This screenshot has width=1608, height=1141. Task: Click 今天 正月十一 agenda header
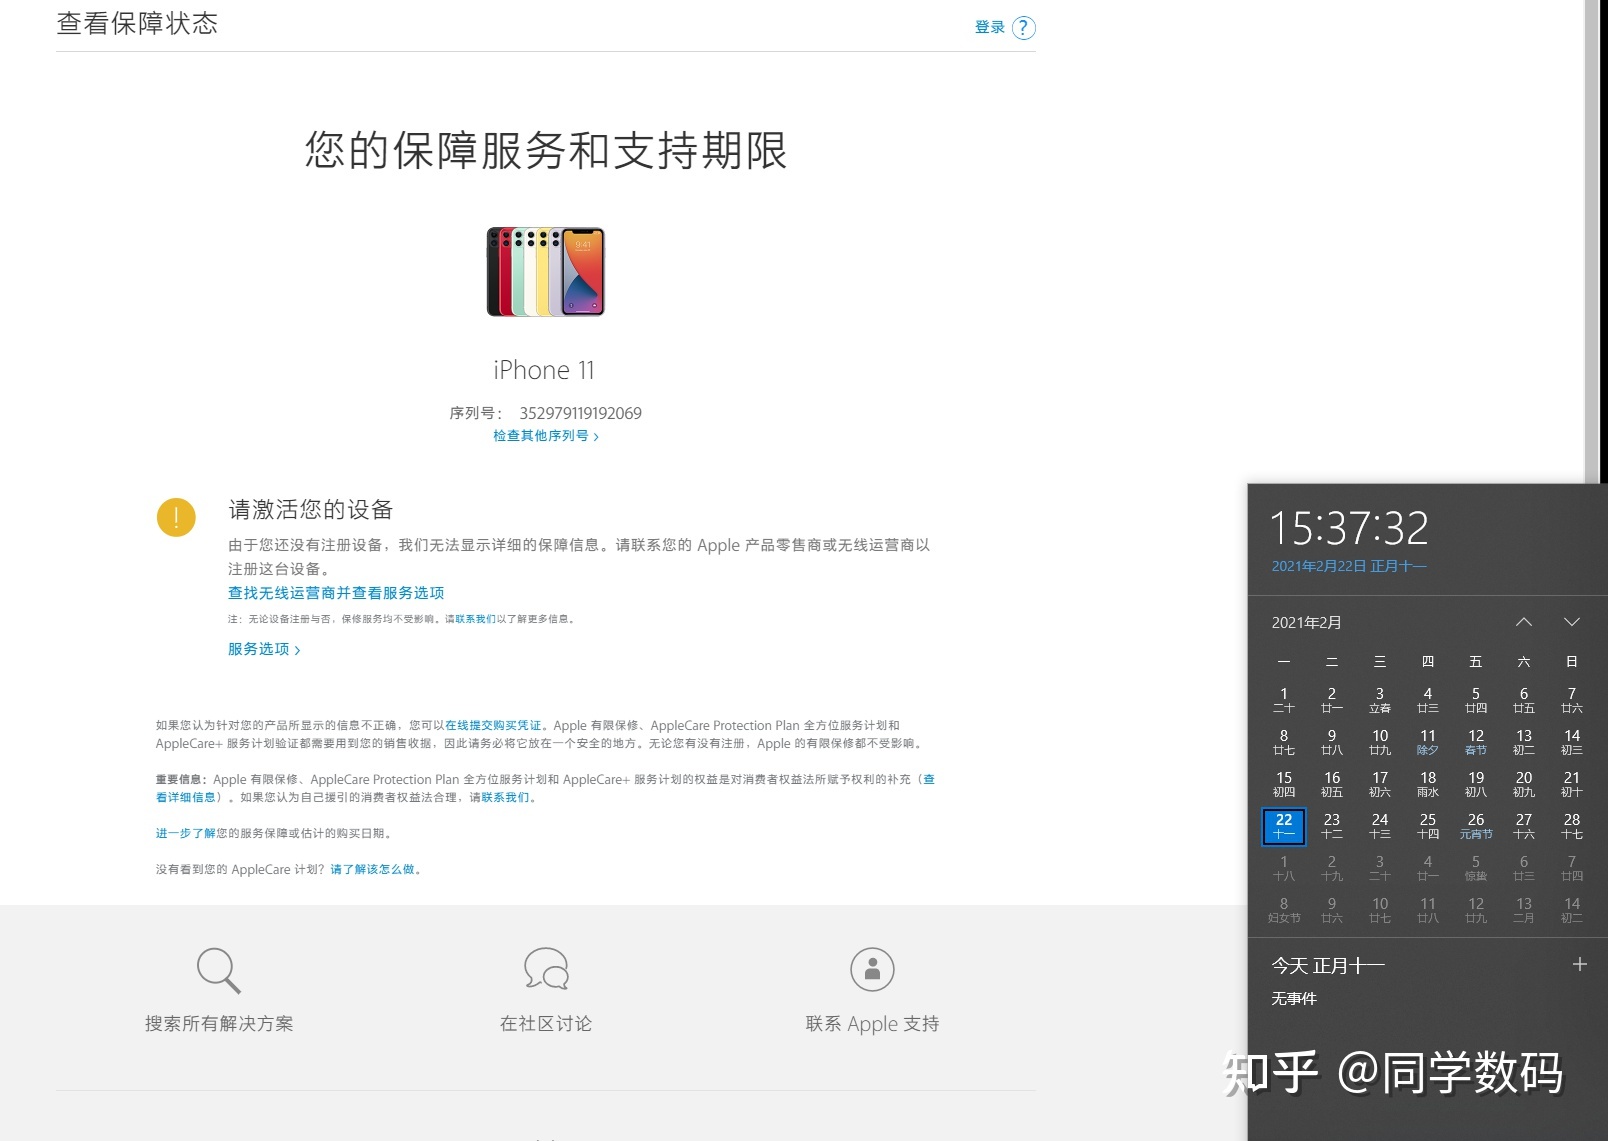point(1328,965)
